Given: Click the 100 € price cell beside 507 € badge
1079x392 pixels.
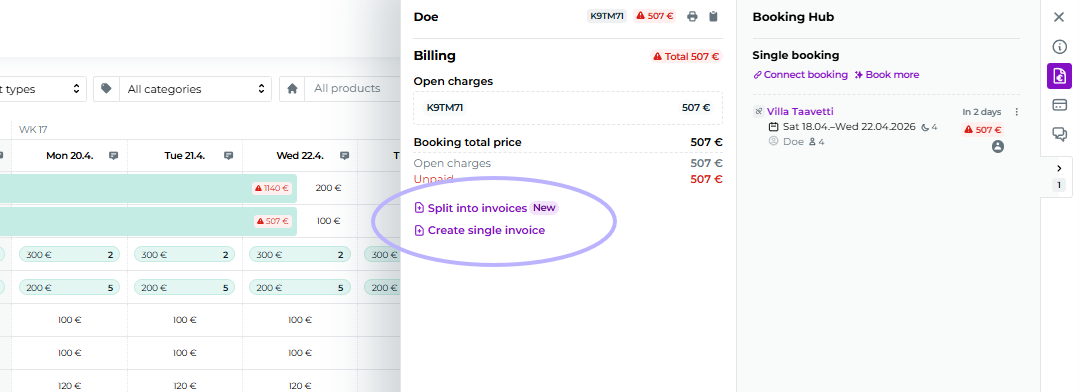Looking at the screenshot, I should click(x=328, y=221).
